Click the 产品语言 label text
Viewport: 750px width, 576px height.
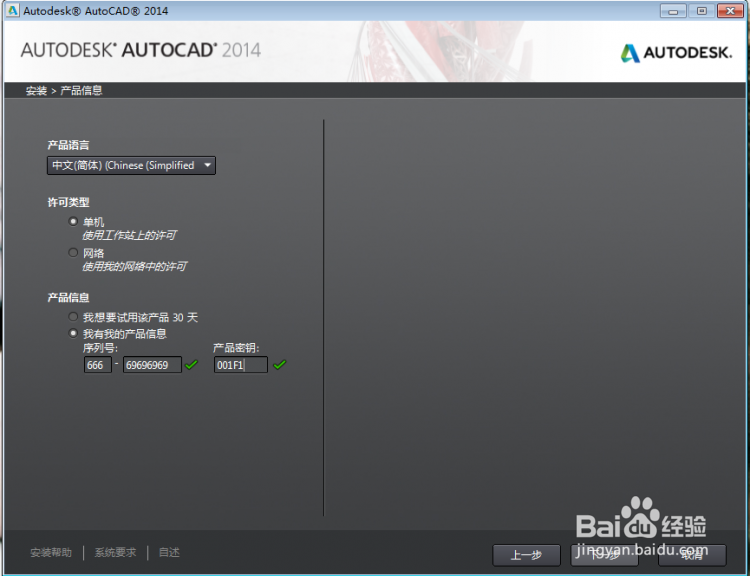point(68,145)
